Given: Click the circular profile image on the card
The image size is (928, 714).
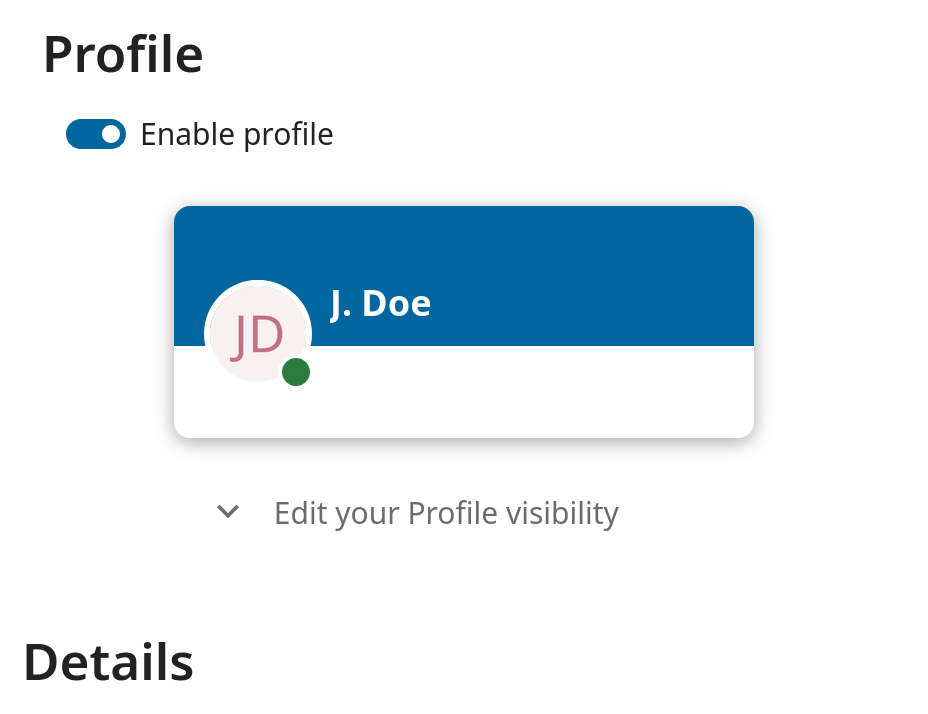Looking at the screenshot, I should [257, 333].
